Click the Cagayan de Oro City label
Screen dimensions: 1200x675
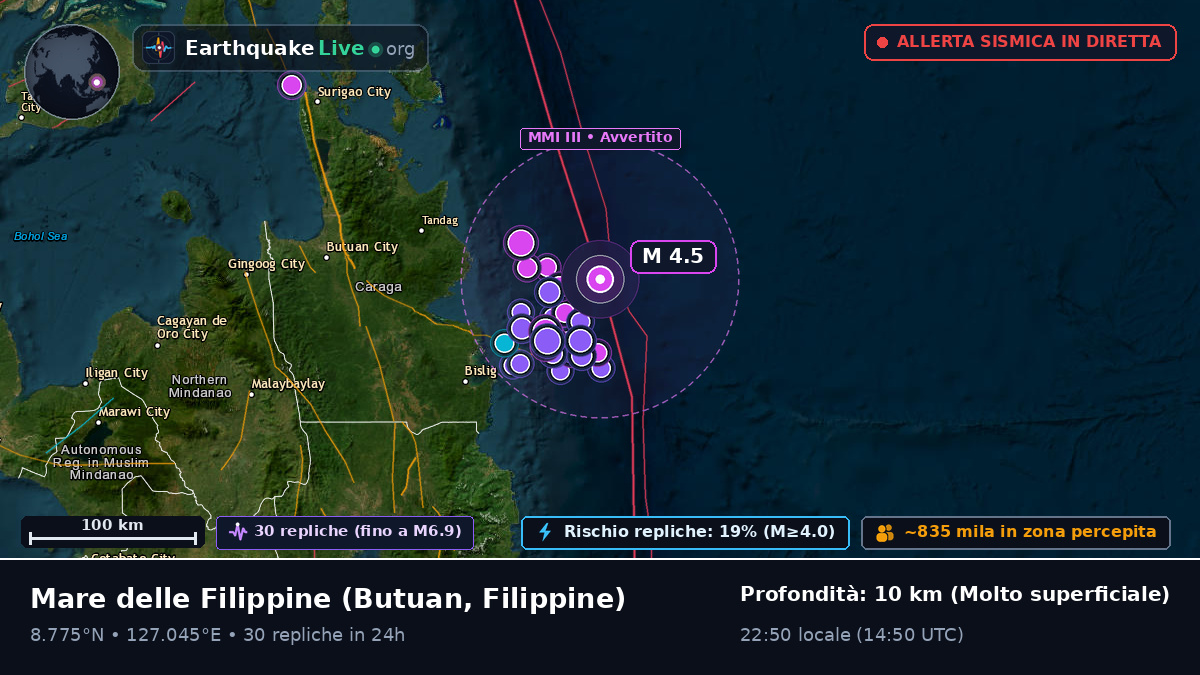click(x=192, y=327)
